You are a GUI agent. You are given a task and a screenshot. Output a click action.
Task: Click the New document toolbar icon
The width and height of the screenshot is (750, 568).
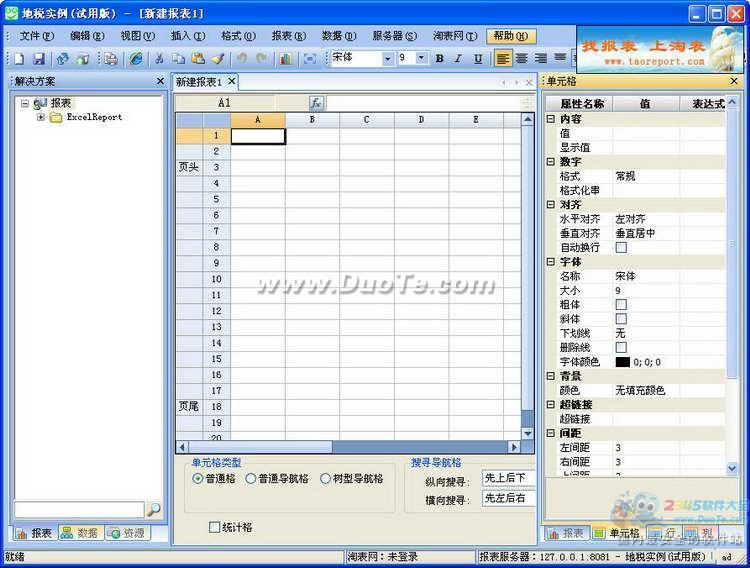[19, 59]
